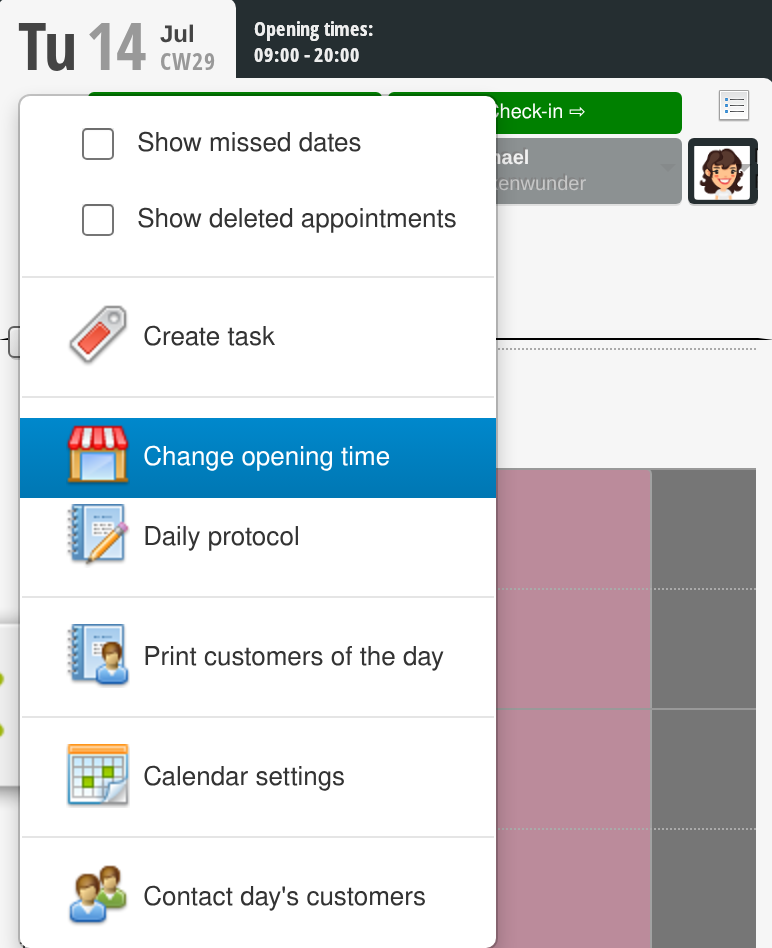Enable Show deleted appointments checkbox
772x948 pixels.
pyautogui.click(x=98, y=219)
